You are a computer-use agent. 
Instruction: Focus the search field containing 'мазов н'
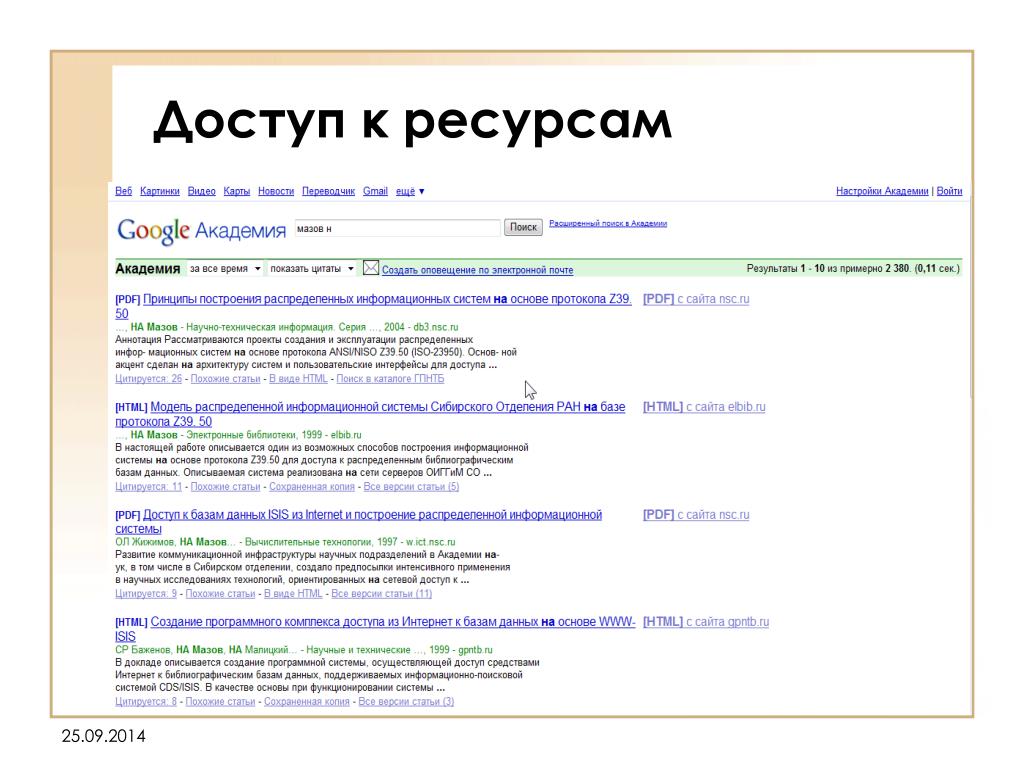point(397,228)
